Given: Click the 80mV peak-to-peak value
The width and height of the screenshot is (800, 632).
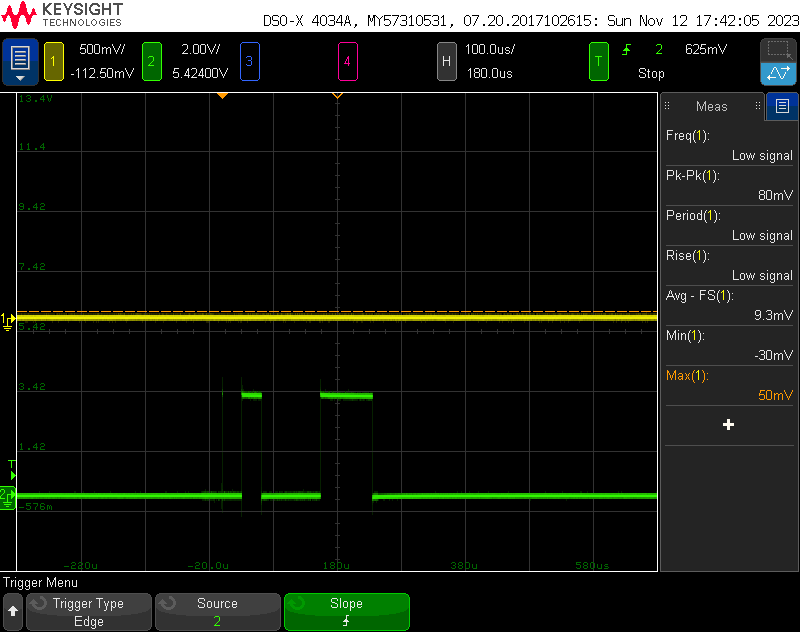Looking at the screenshot, I should tap(776, 195).
